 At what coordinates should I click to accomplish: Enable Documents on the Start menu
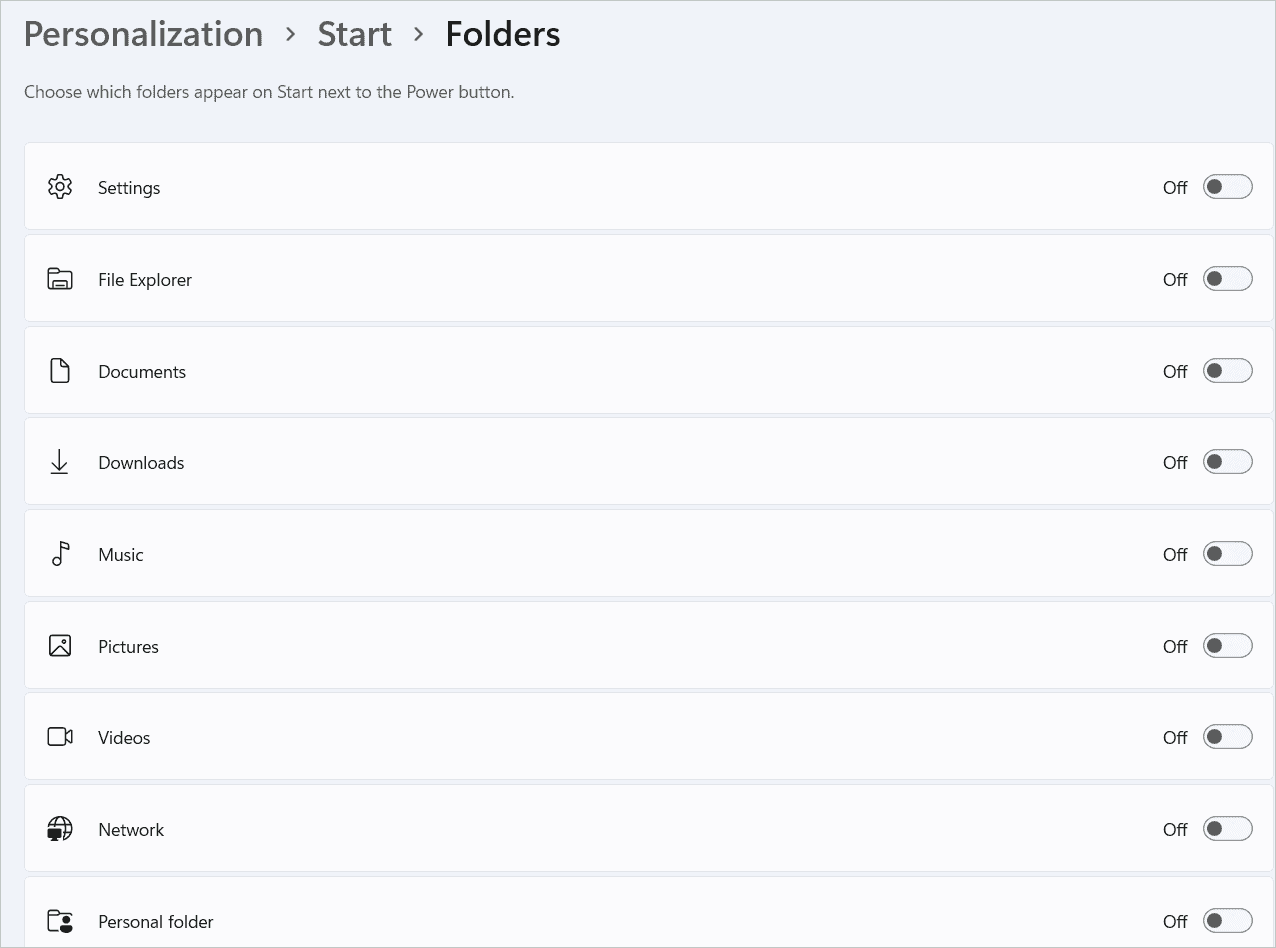point(1227,371)
